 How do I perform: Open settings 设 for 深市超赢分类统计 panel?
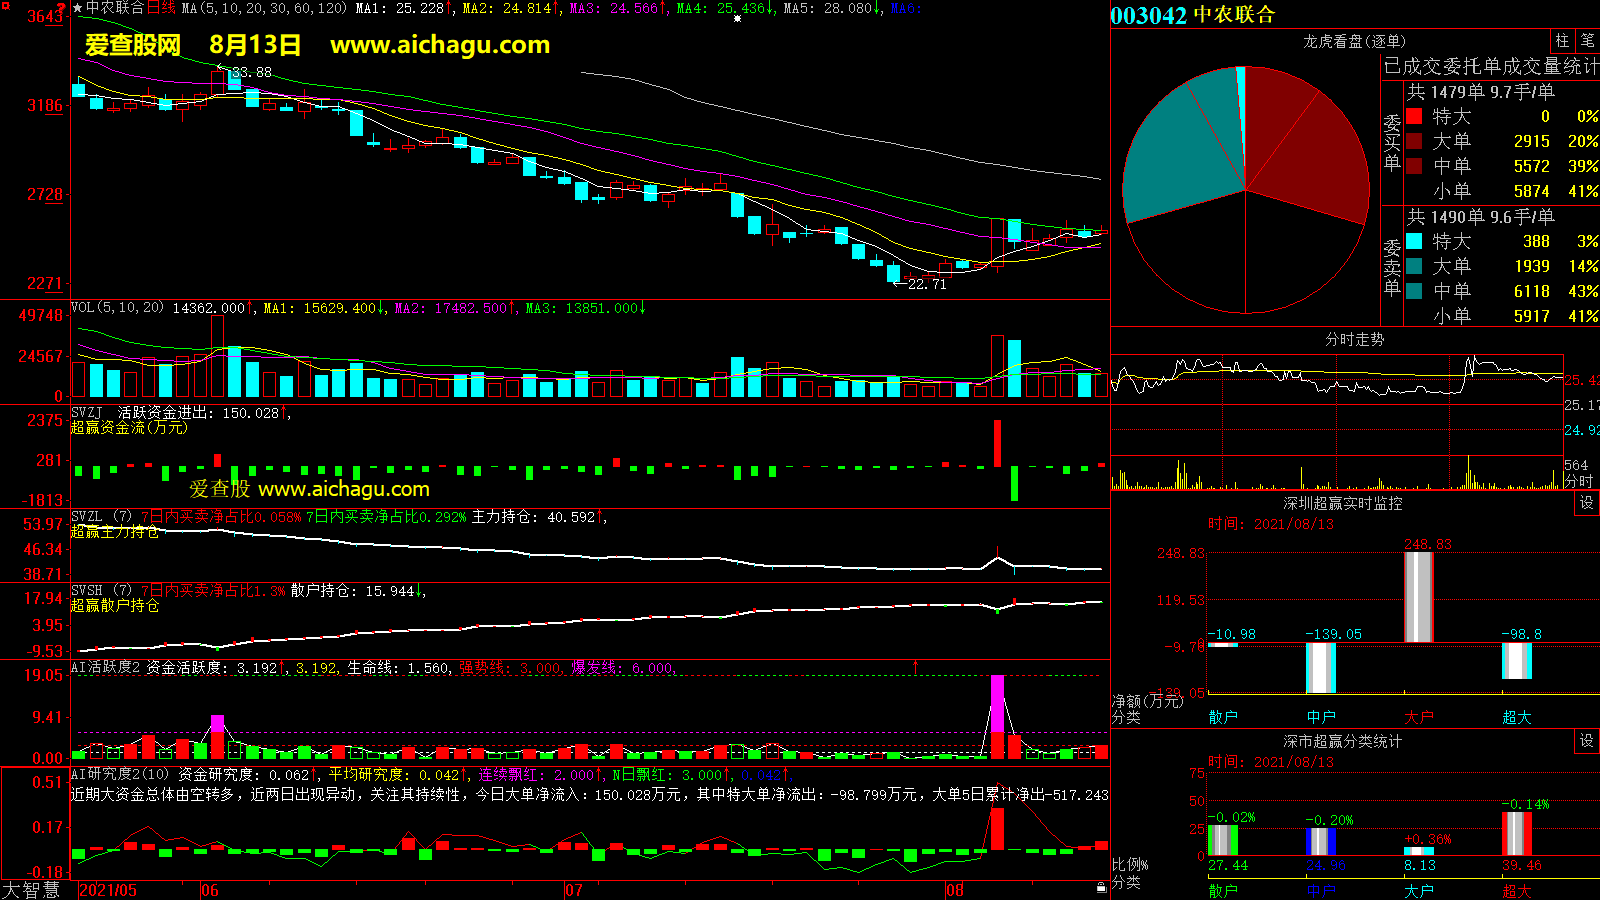pyautogui.click(x=1586, y=741)
